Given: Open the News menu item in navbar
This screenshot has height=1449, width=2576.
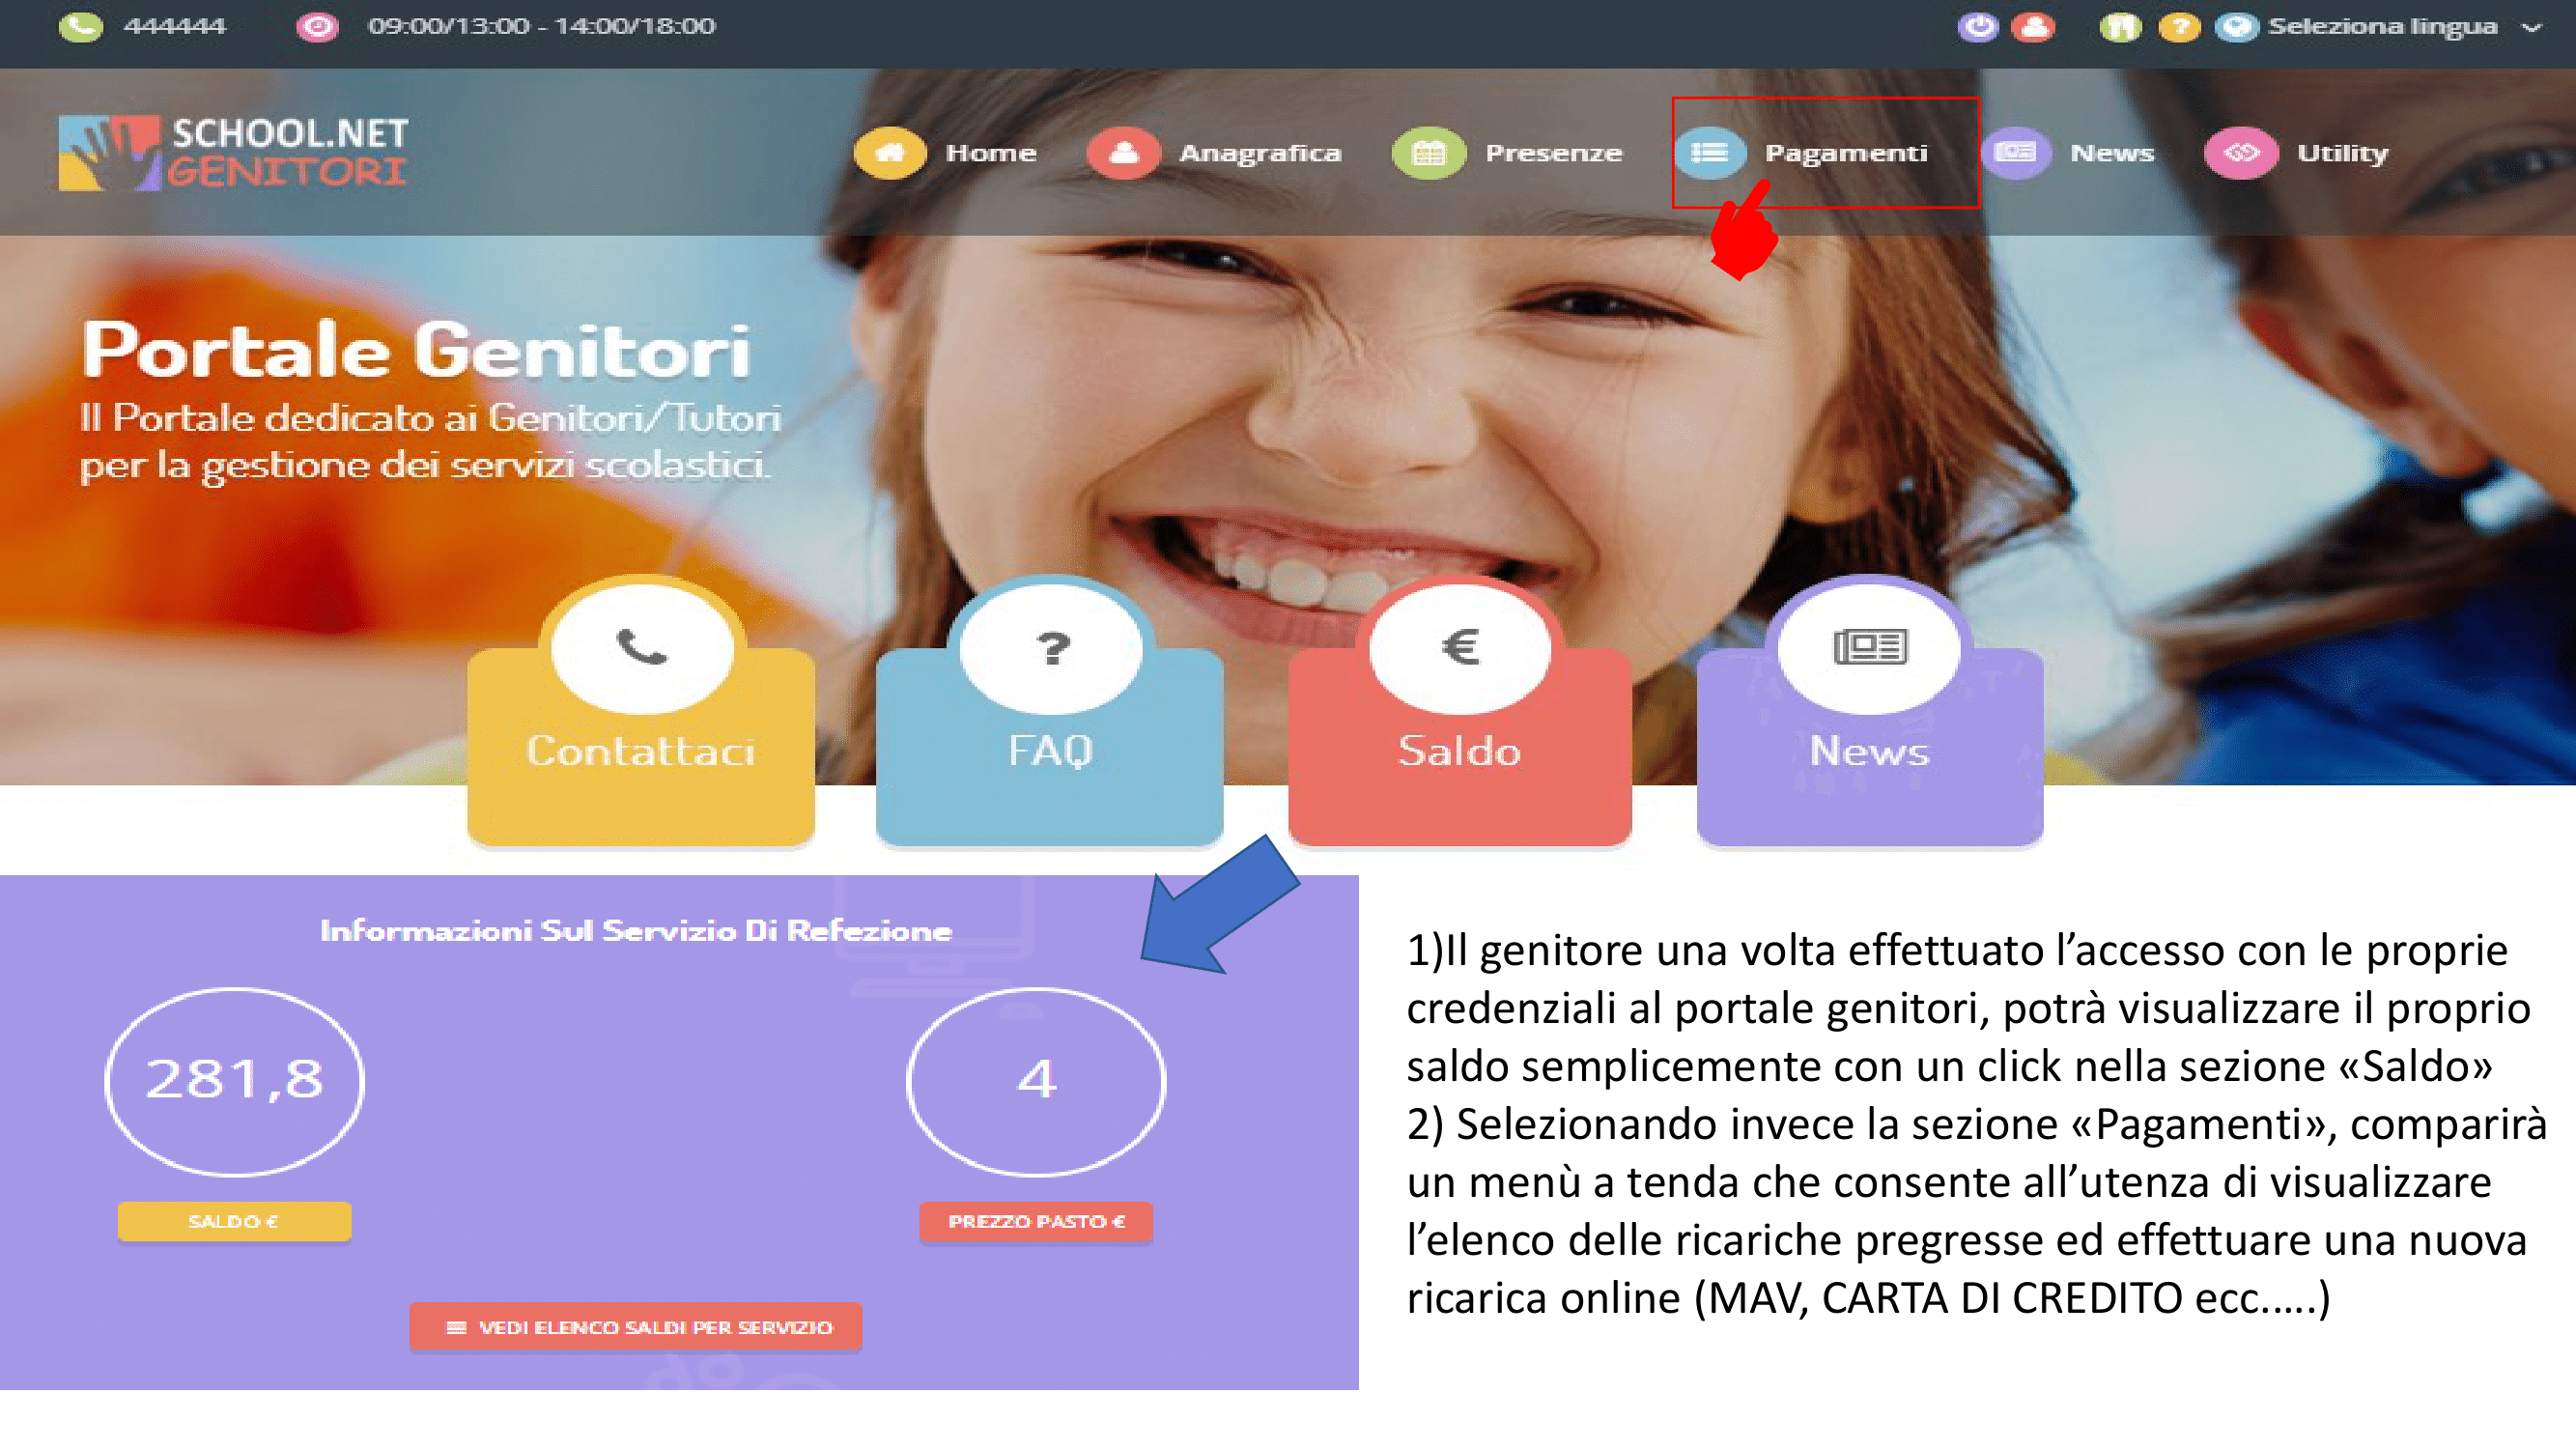Looking at the screenshot, I should (x=2112, y=153).
